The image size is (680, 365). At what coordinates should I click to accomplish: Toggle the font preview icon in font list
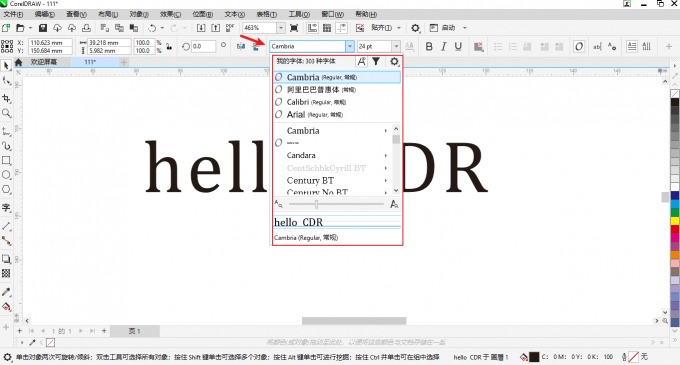coord(361,62)
